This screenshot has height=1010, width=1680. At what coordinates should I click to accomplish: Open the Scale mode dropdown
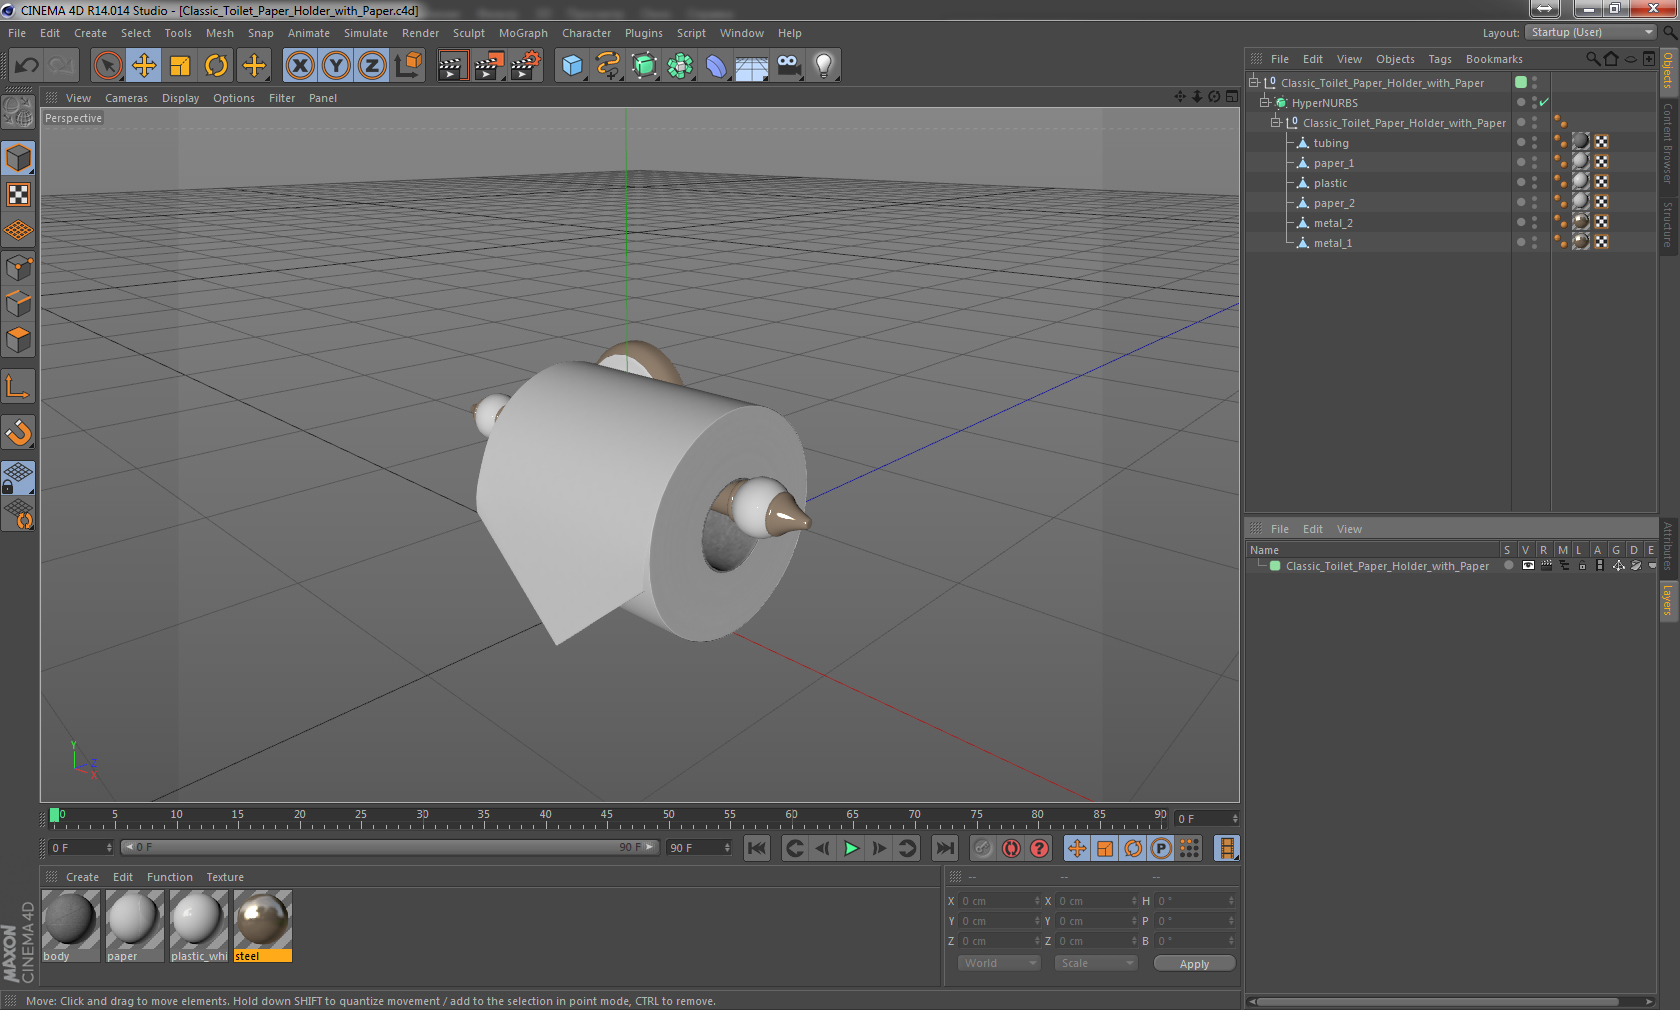(x=1096, y=963)
